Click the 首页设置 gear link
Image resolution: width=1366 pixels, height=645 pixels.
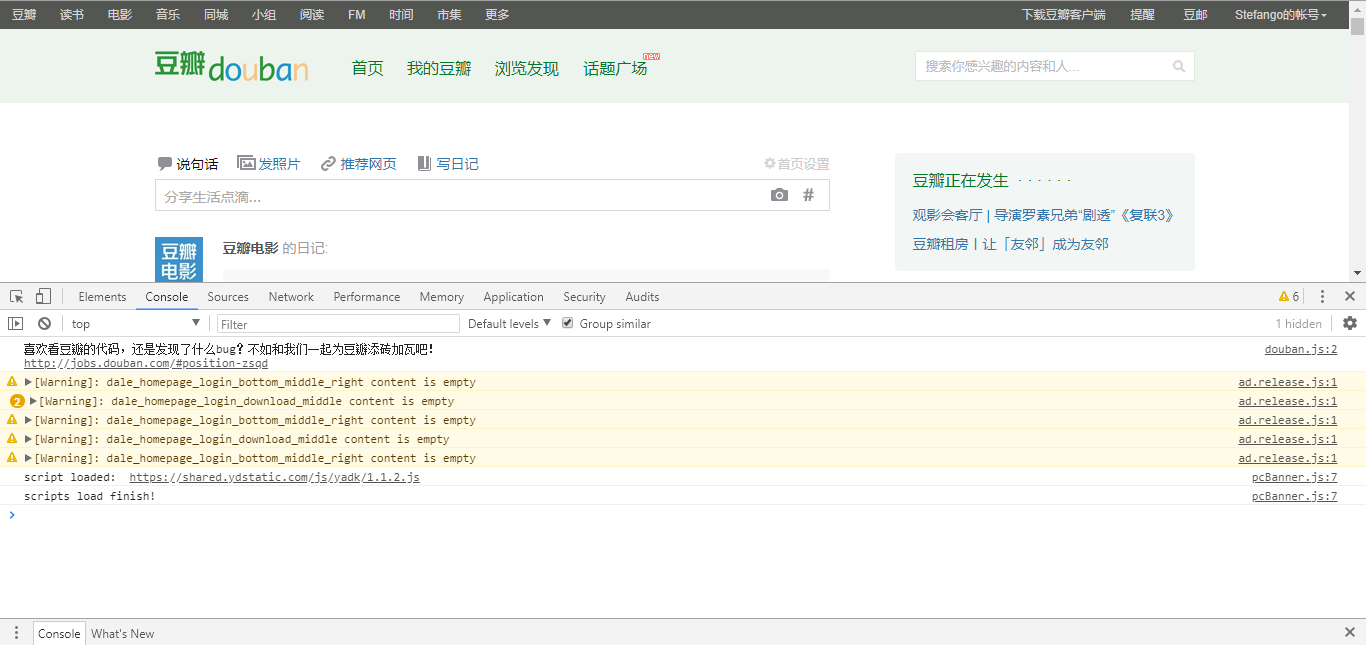point(796,164)
